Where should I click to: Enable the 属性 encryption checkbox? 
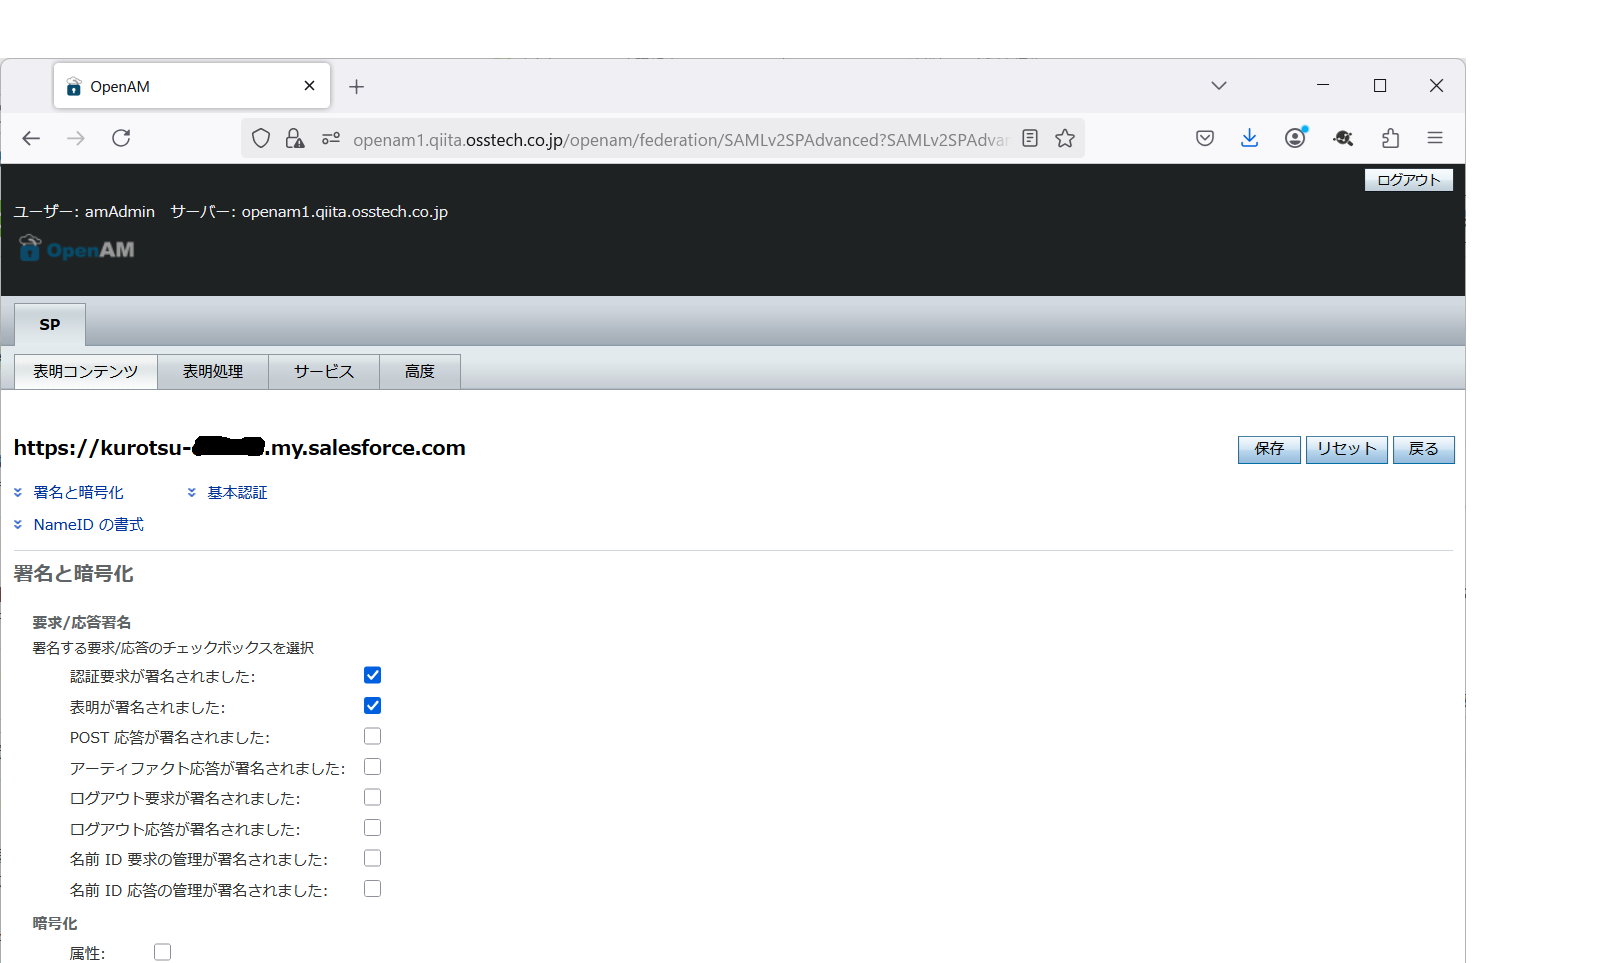162,951
